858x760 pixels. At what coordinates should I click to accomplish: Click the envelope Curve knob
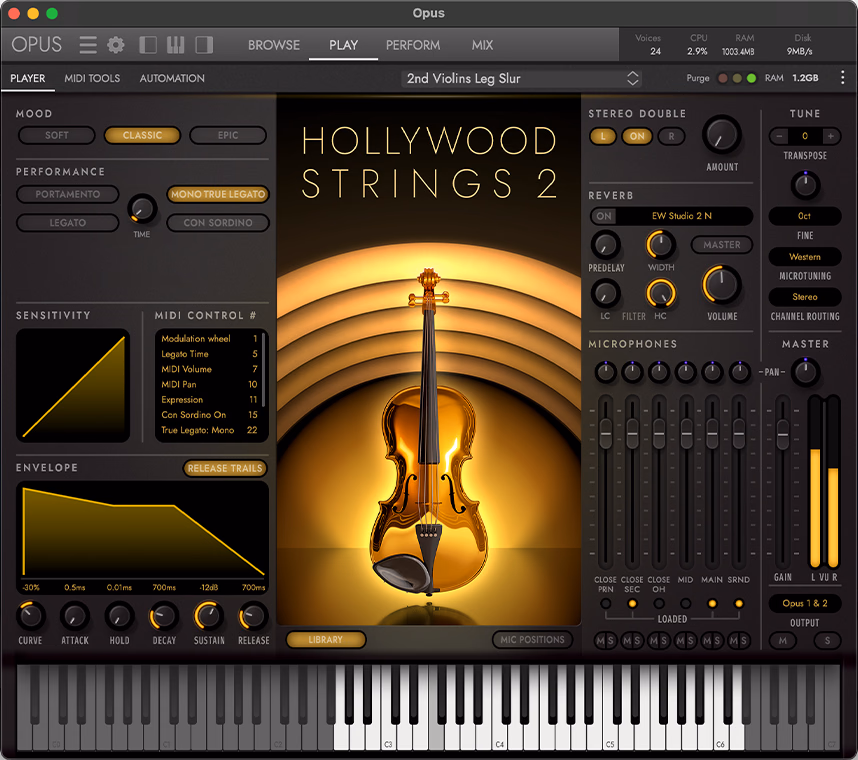coord(31,616)
